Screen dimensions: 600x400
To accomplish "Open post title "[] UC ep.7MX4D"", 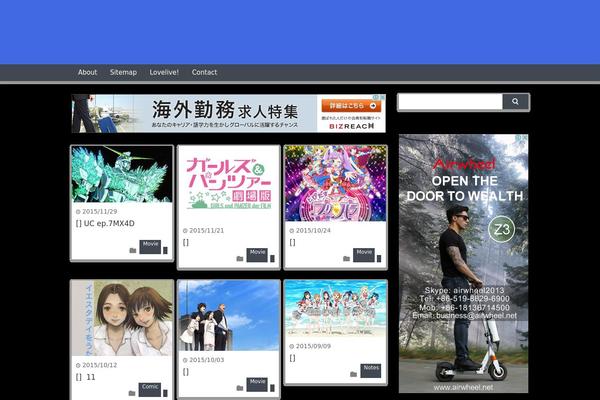I will [105, 224].
